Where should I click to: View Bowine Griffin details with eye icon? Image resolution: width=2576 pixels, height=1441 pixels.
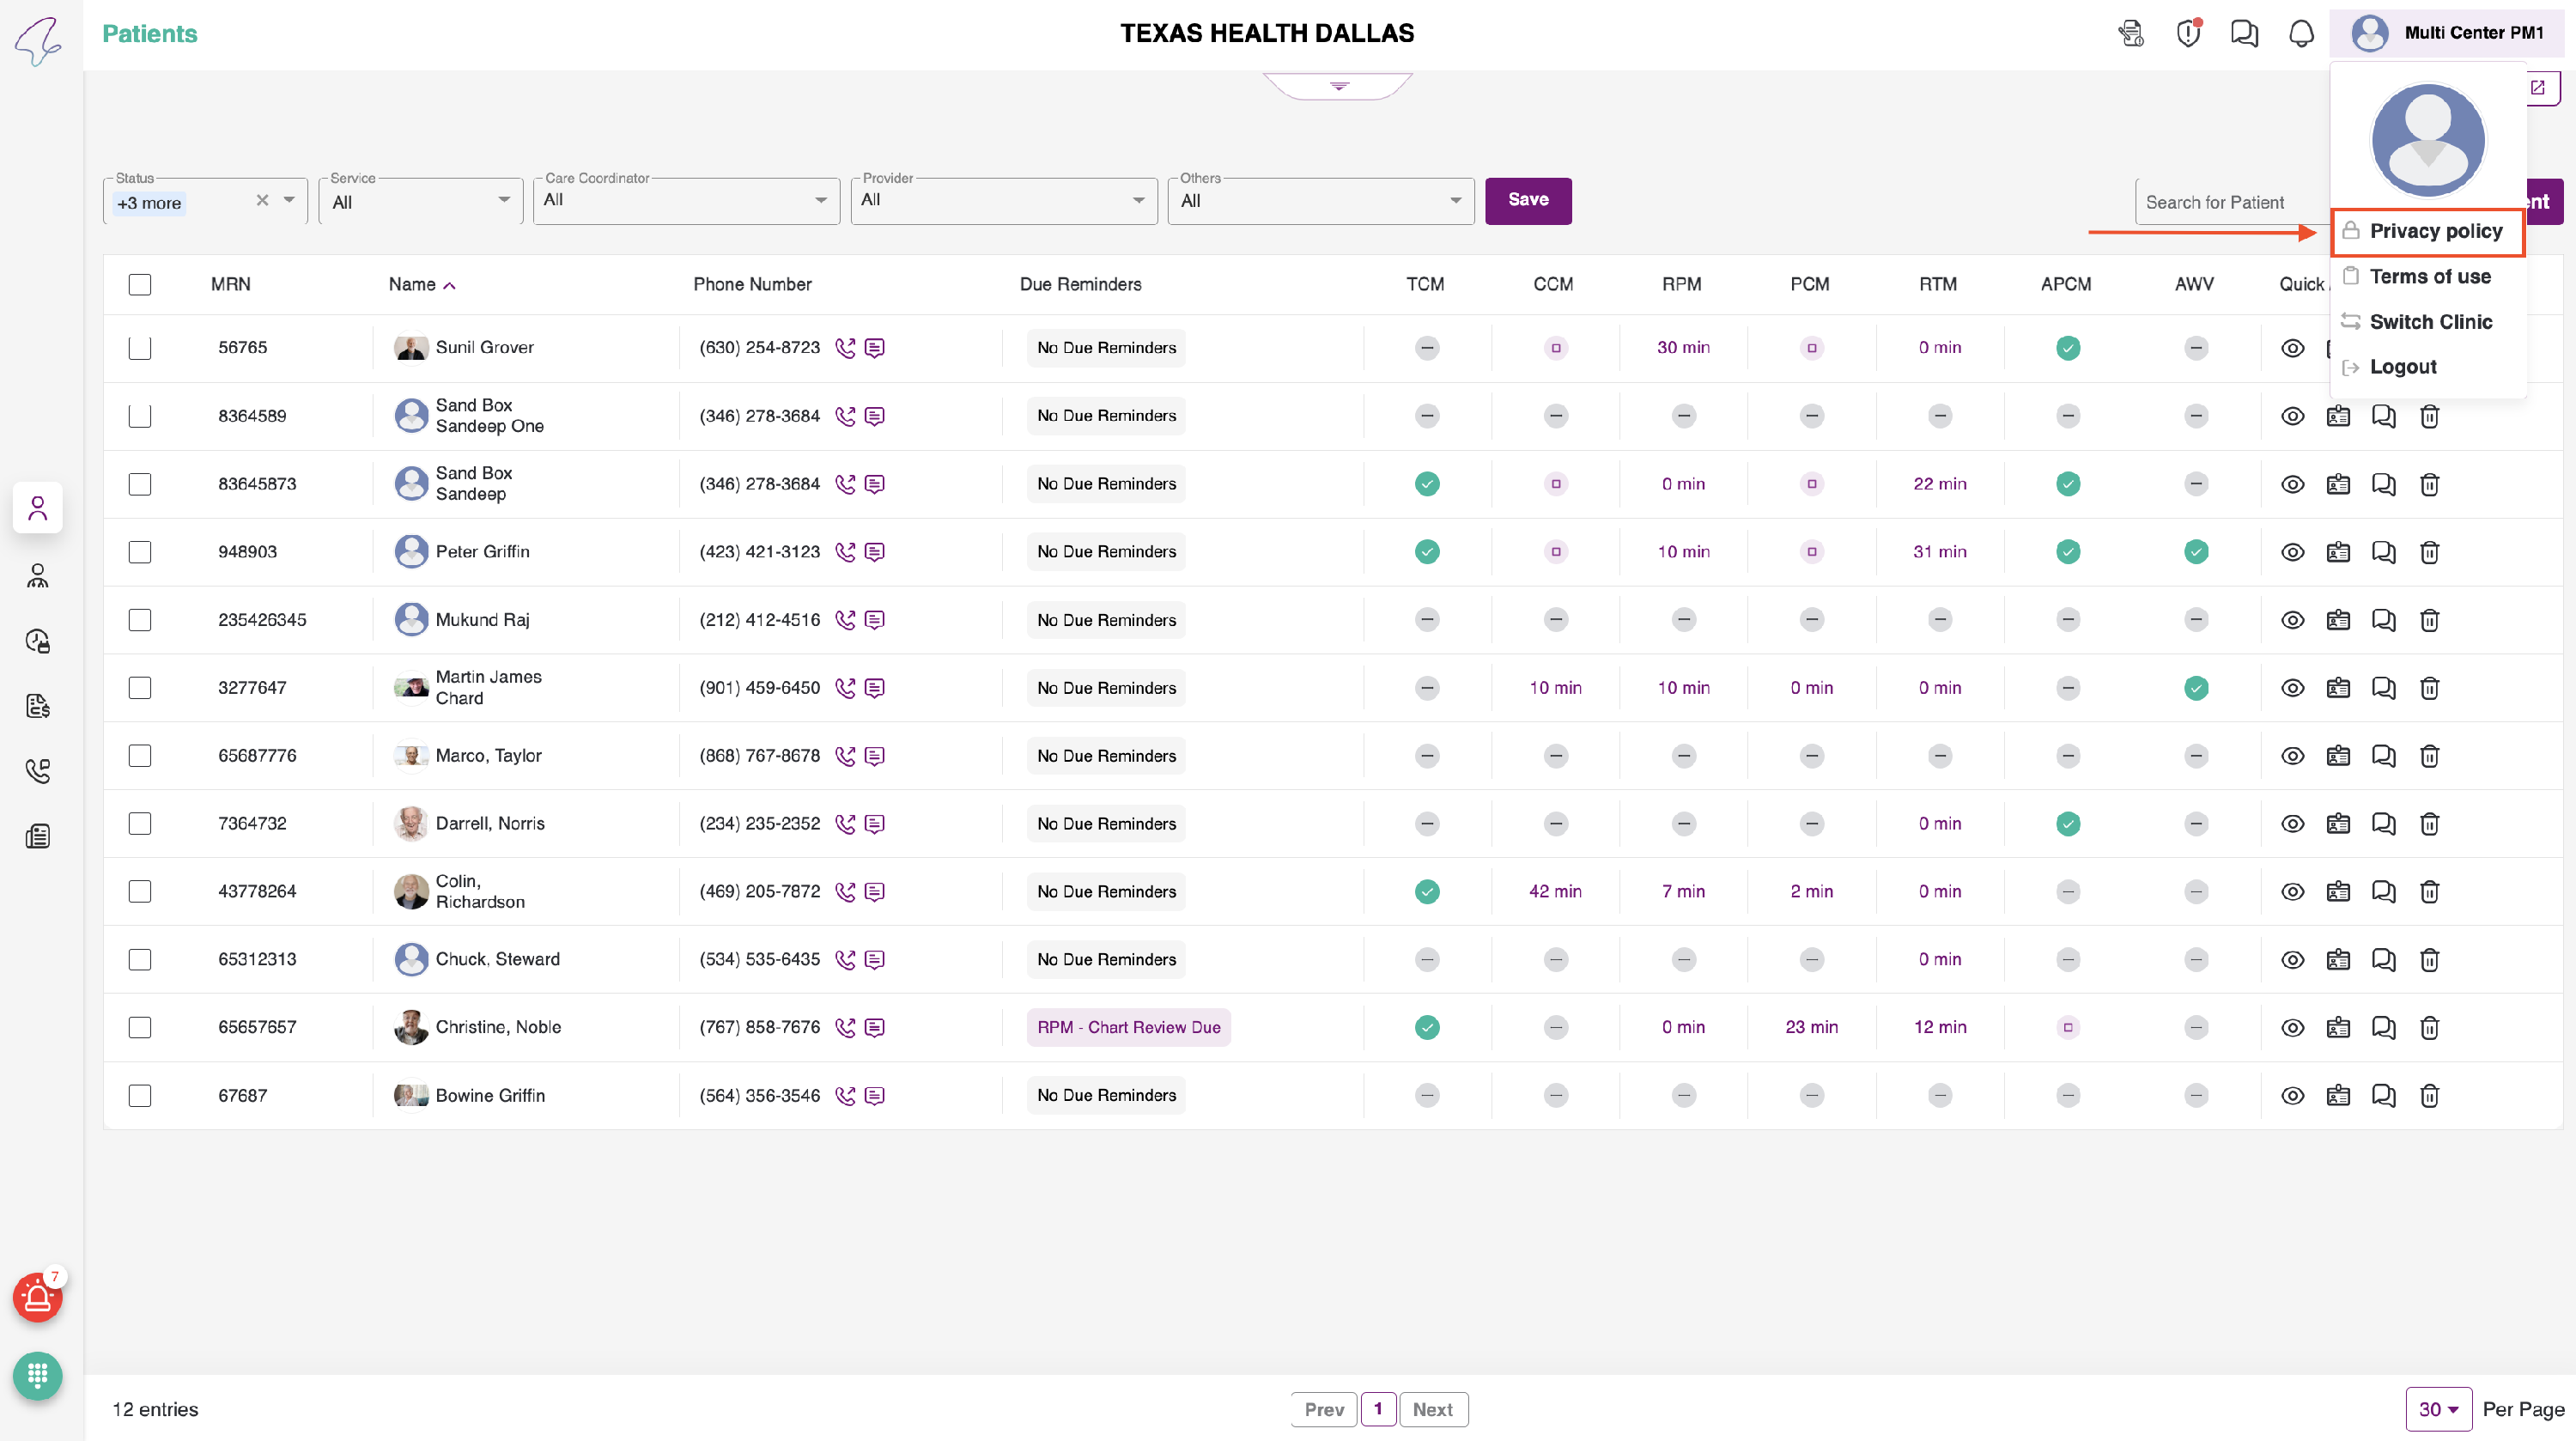click(x=2292, y=1096)
